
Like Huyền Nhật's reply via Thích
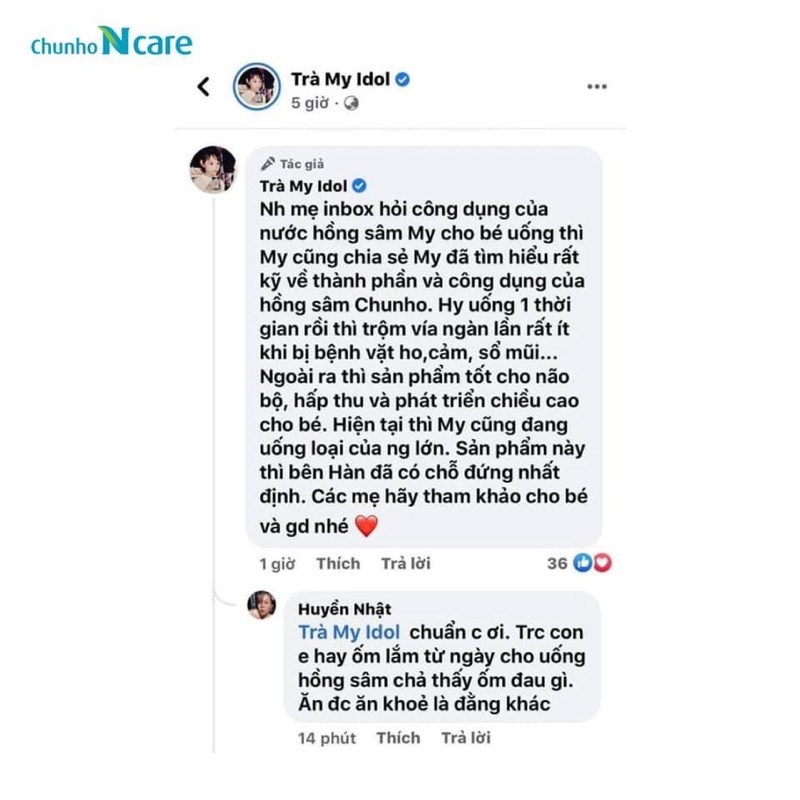[x=398, y=738]
